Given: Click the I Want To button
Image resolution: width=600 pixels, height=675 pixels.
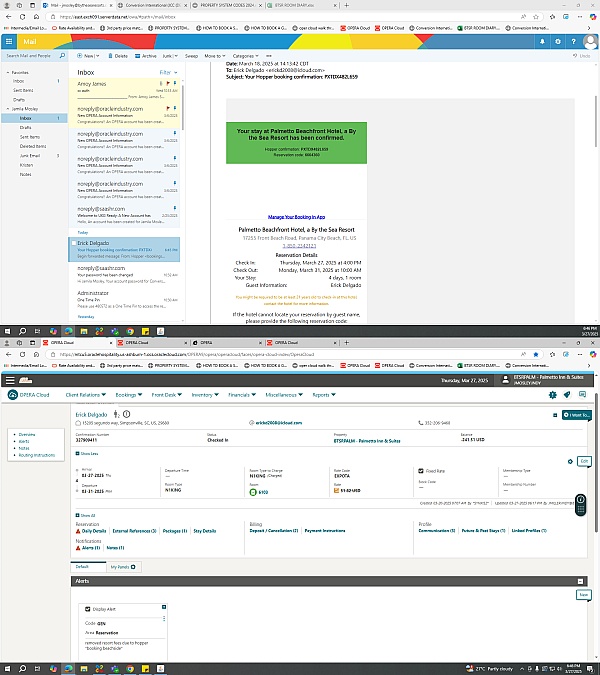Looking at the screenshot, I should click(577, 415).
